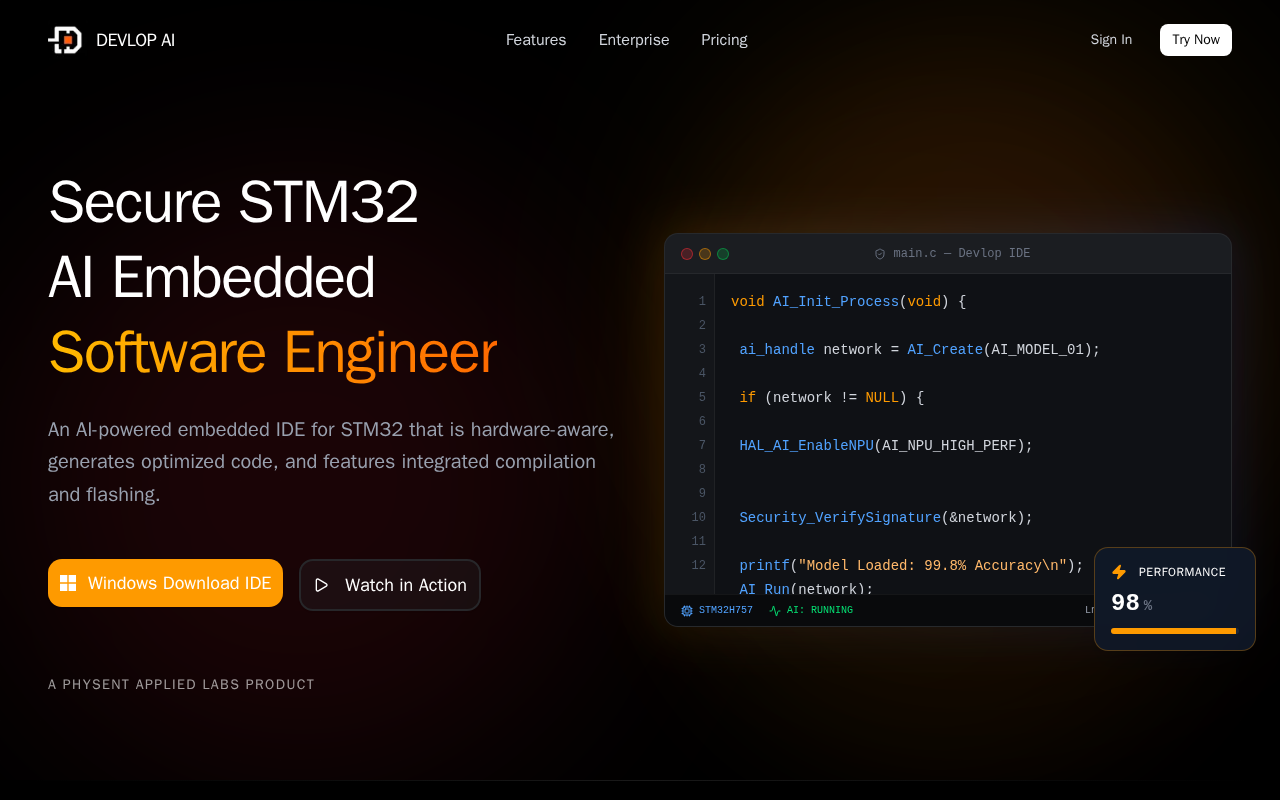The width and height of the screenshot is (1280, 800).
Task: Click line number 1 in the gutter
Action: [702, 302]
